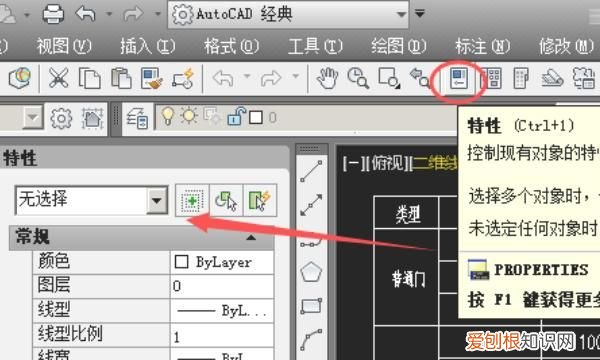The height and width of the screenshot is (360, 600).
Task: Open the Layer Properties Manager icon
Action: (x=137, y=118)
